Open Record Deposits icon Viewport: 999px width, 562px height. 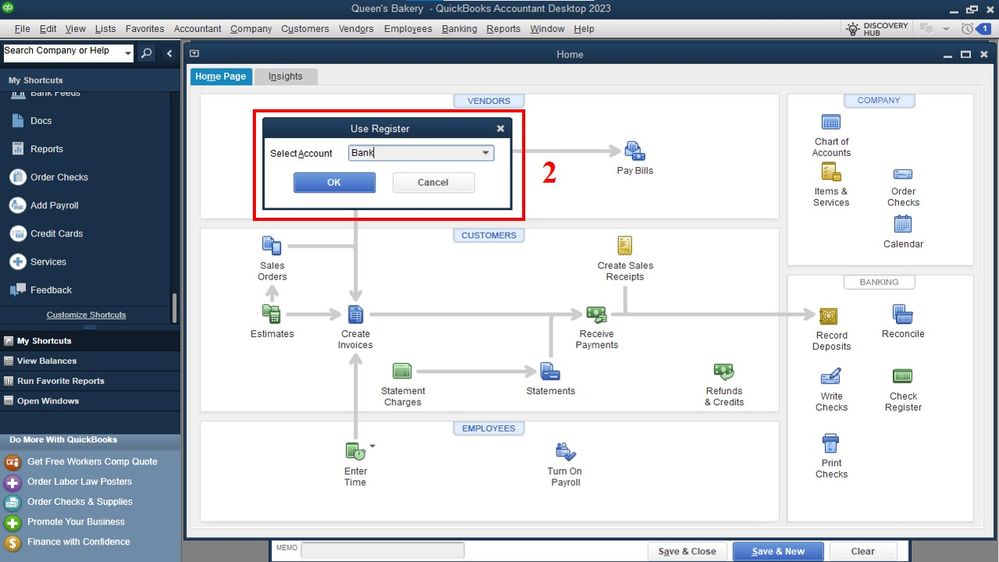tap(828, 316)
